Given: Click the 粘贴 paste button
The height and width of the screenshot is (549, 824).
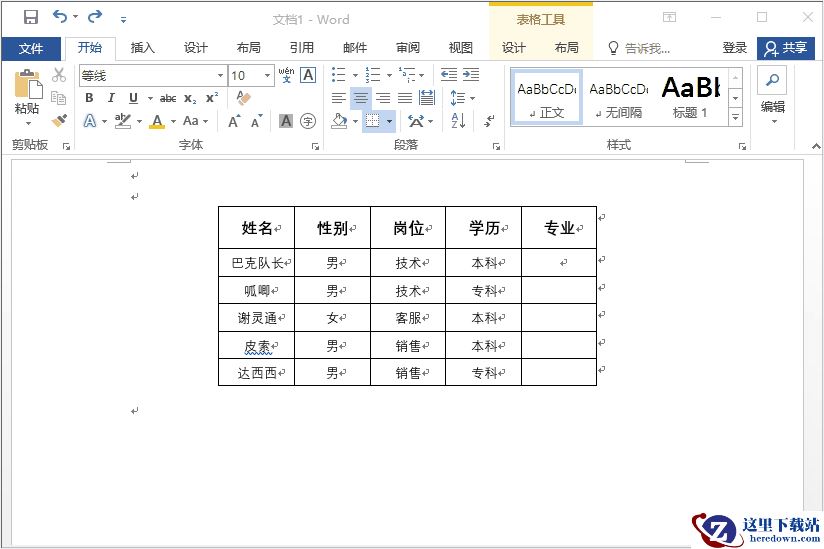Looking at the screenshot, I should coord(27,98).
